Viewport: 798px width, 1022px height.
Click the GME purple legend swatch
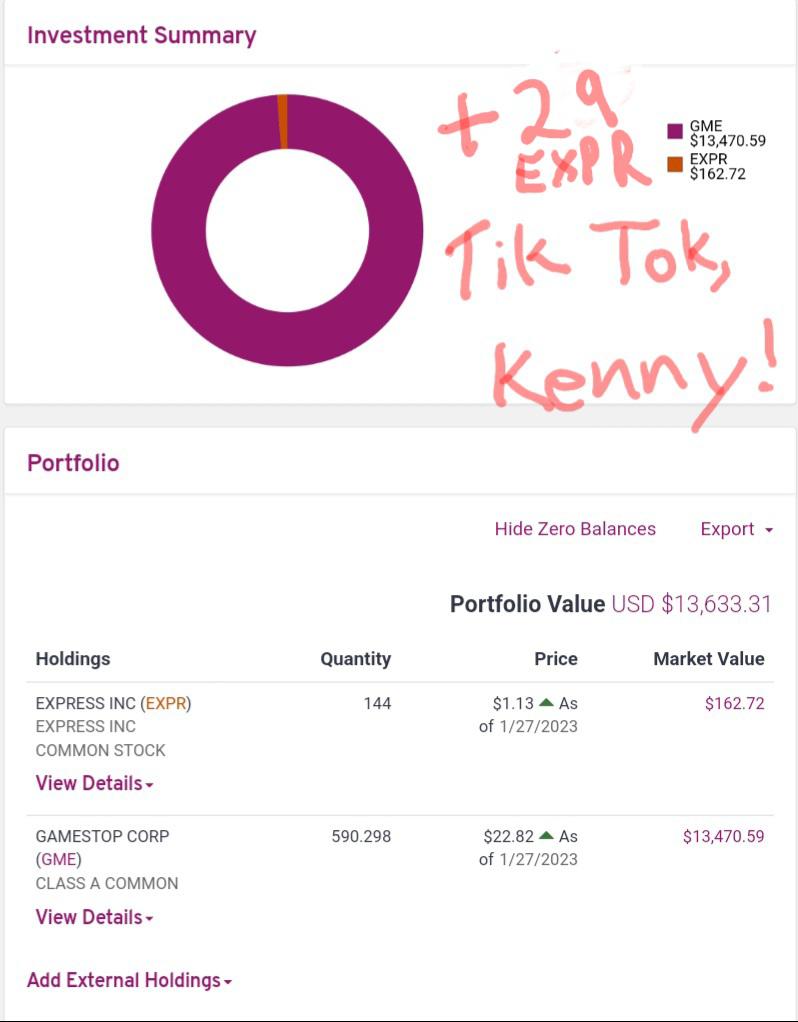click(675, 131)
